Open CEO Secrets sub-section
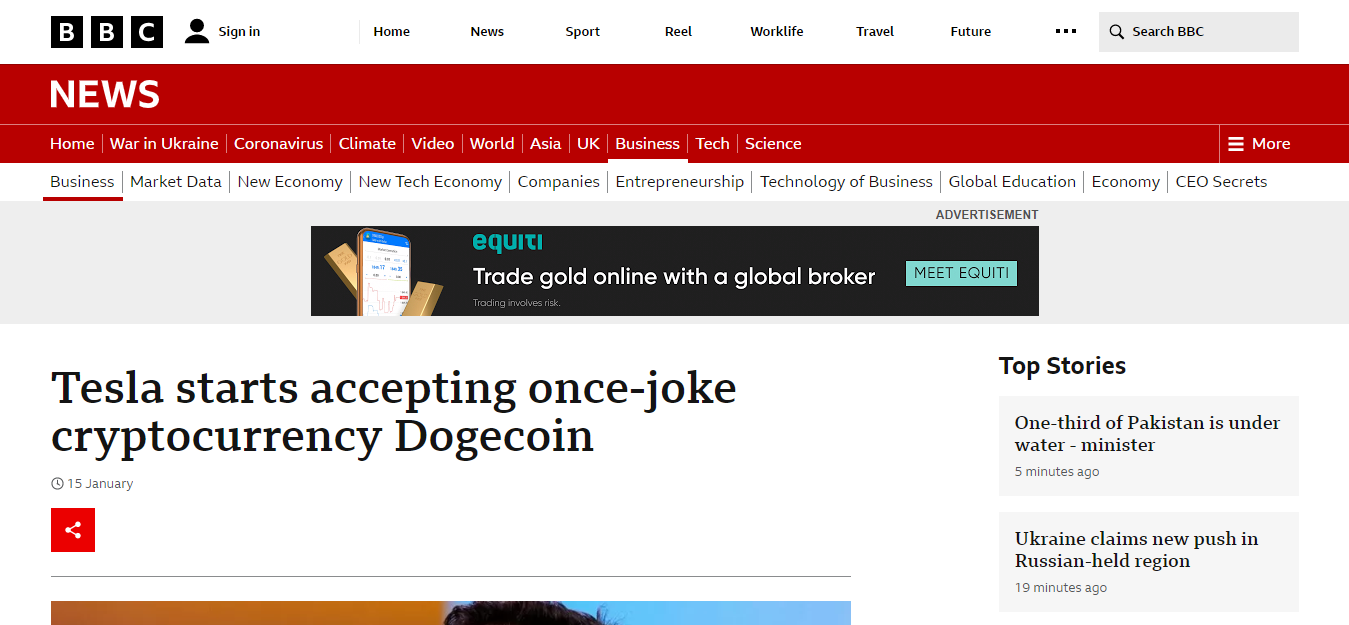Viewport: 1349px width, 625px height. pyautogui.click(x=1221, y=182)
